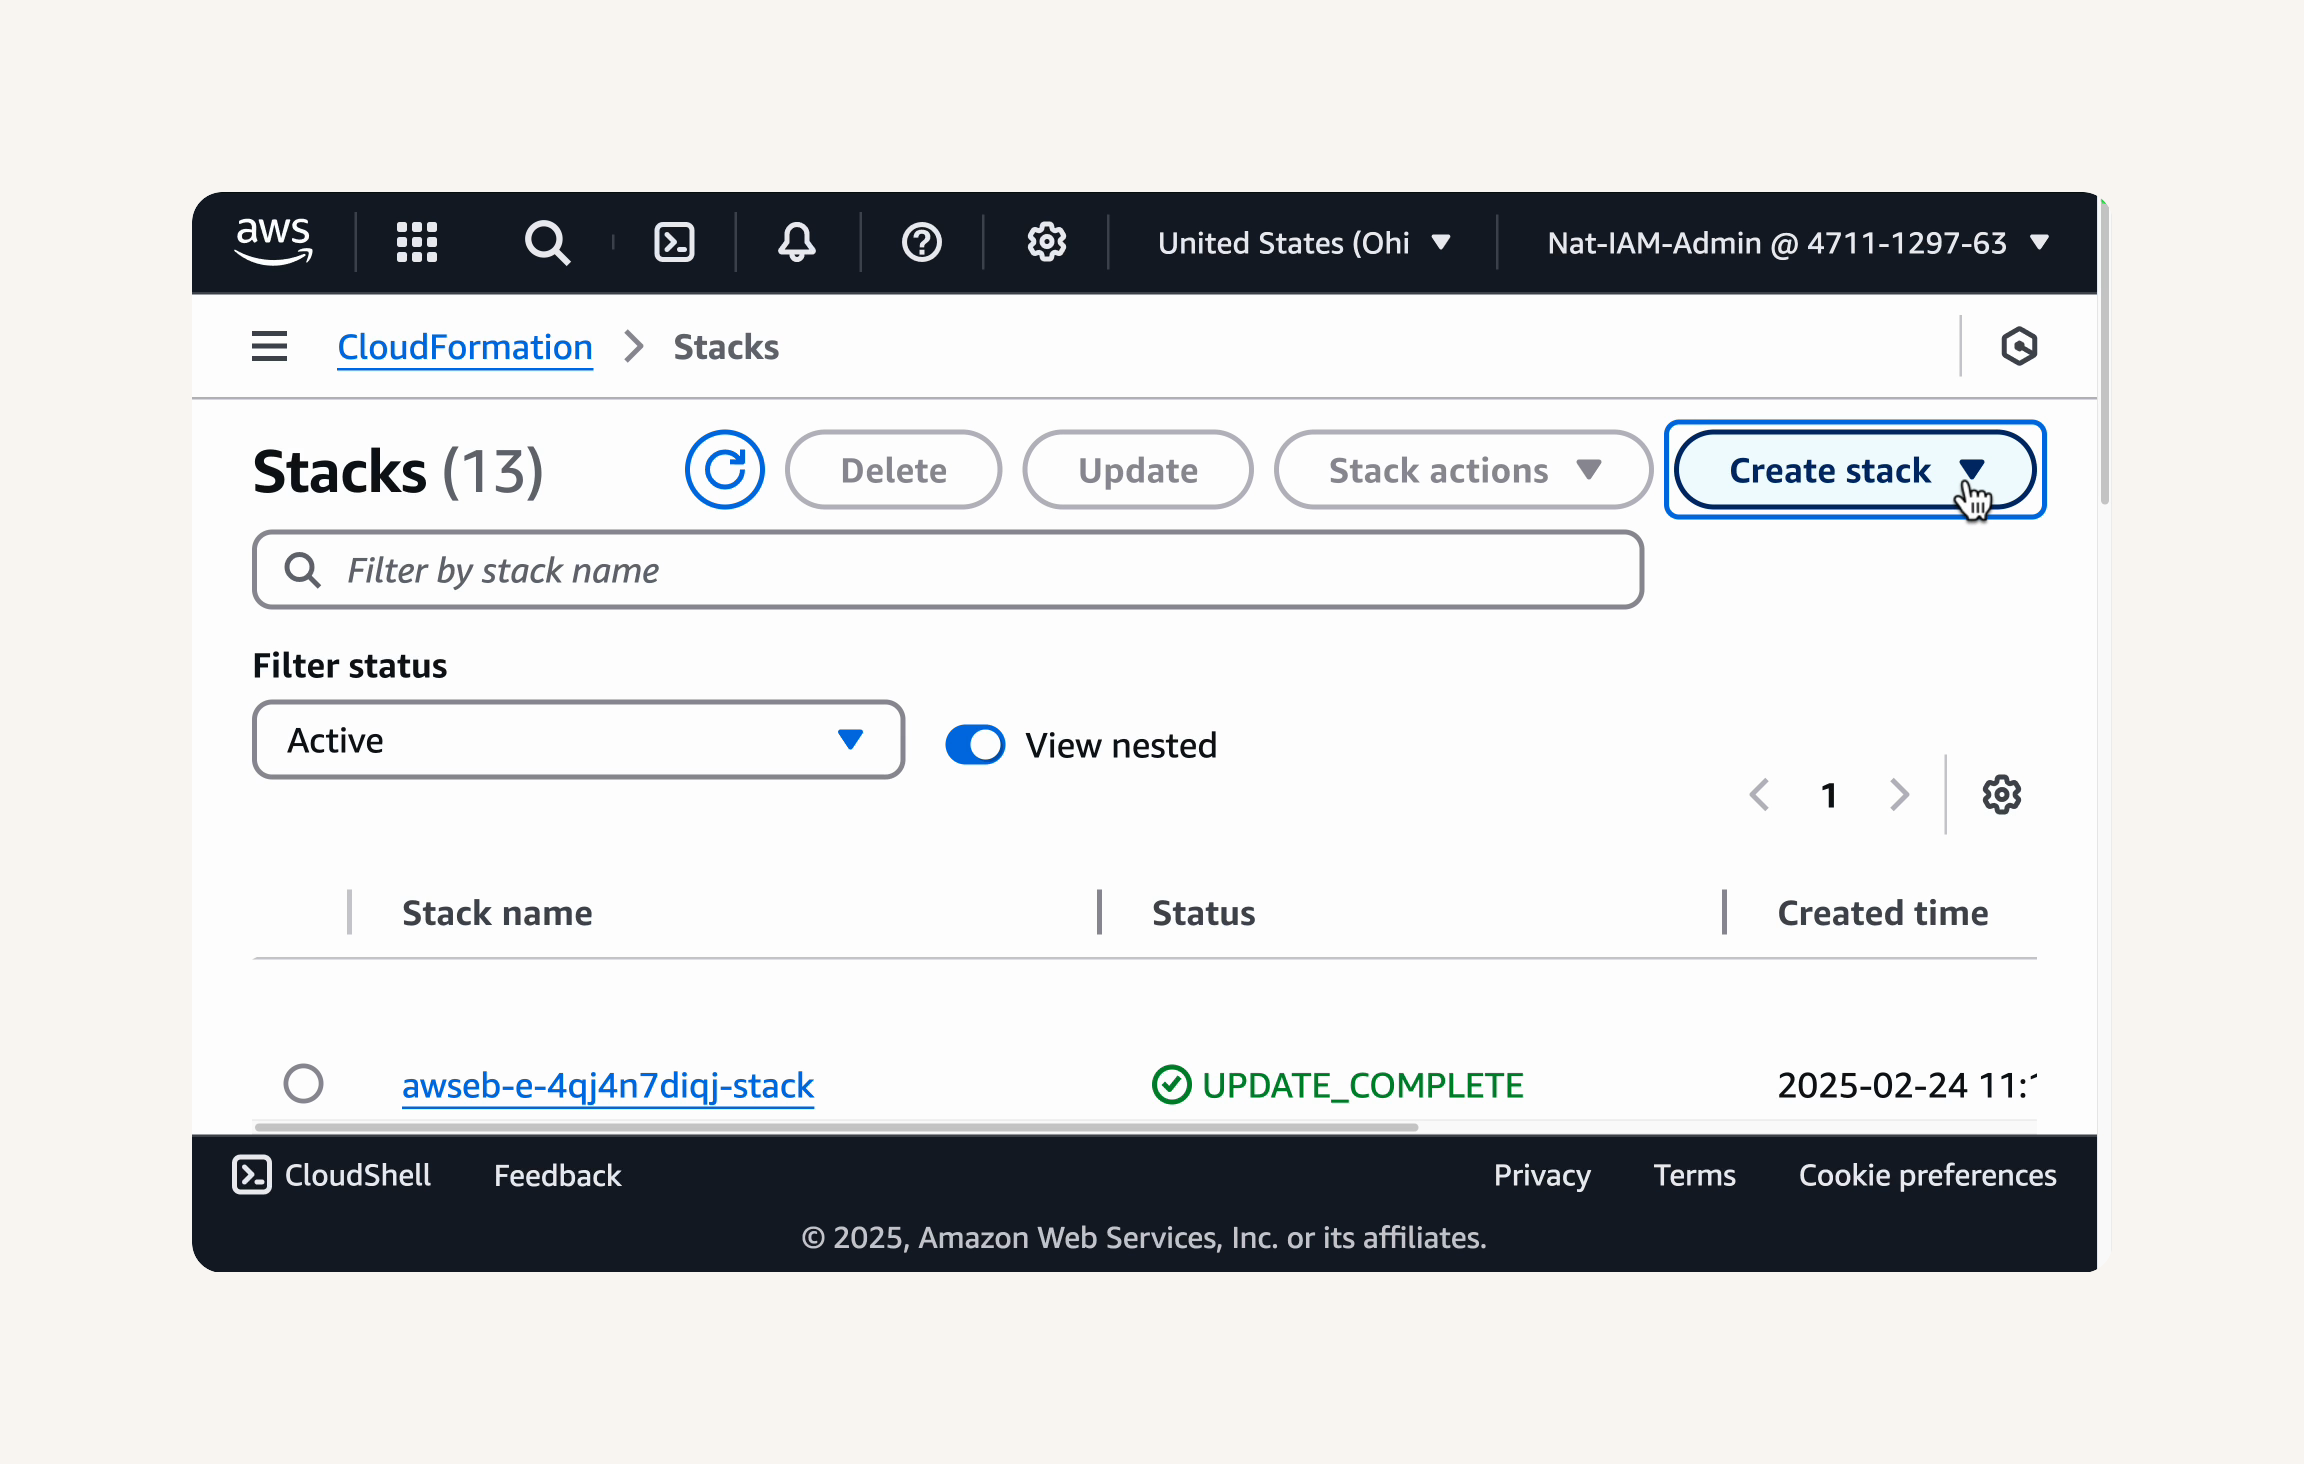Expand the United States (Ohio) region dropdown
Image resolution: width=2304 pixels, height=1464 pixels.
[x=1303, y=243]
